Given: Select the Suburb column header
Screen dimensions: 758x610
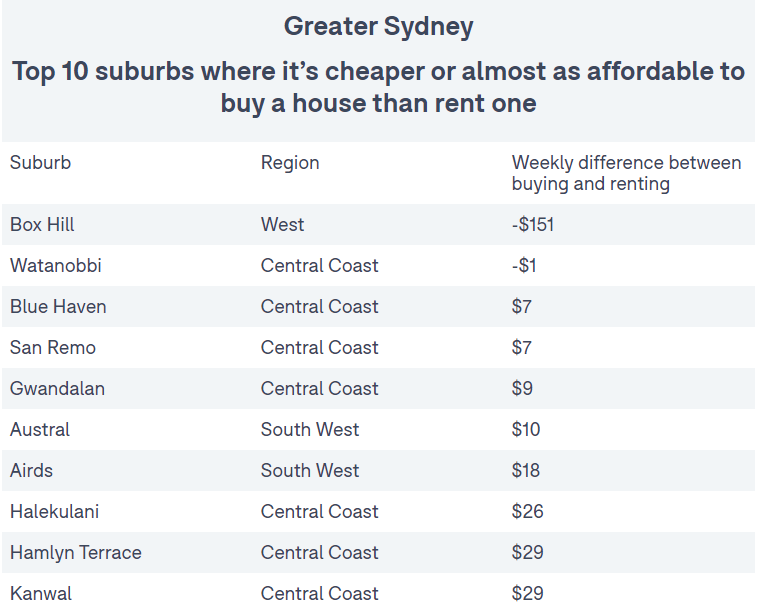Looking at the screenshot, I should (41, 162).
